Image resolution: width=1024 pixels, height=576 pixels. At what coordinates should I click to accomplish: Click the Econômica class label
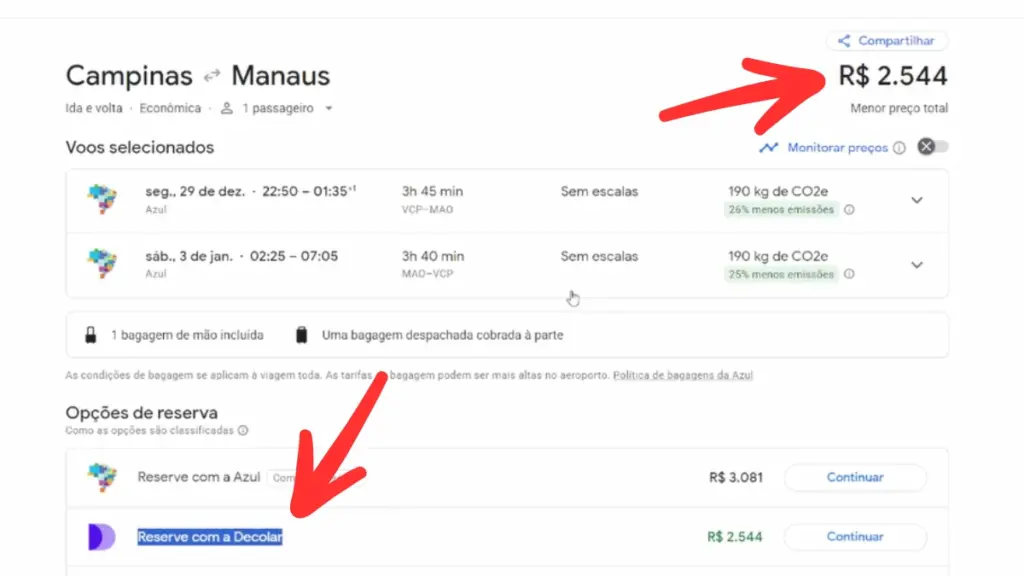[x=170, y=108]
